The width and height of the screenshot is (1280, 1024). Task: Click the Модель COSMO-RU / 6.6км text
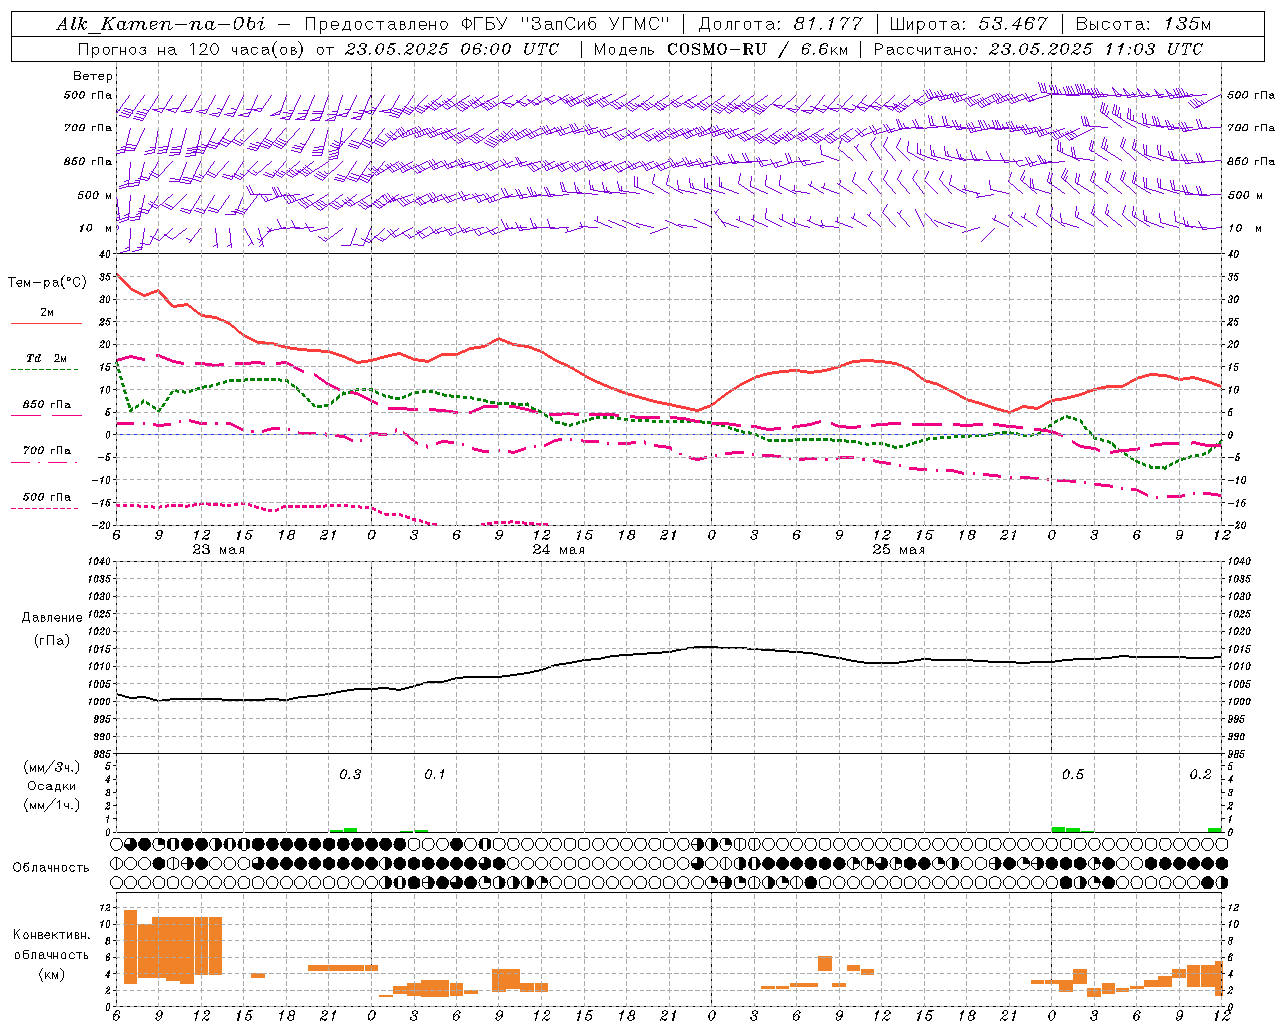[x=723, y=49]
